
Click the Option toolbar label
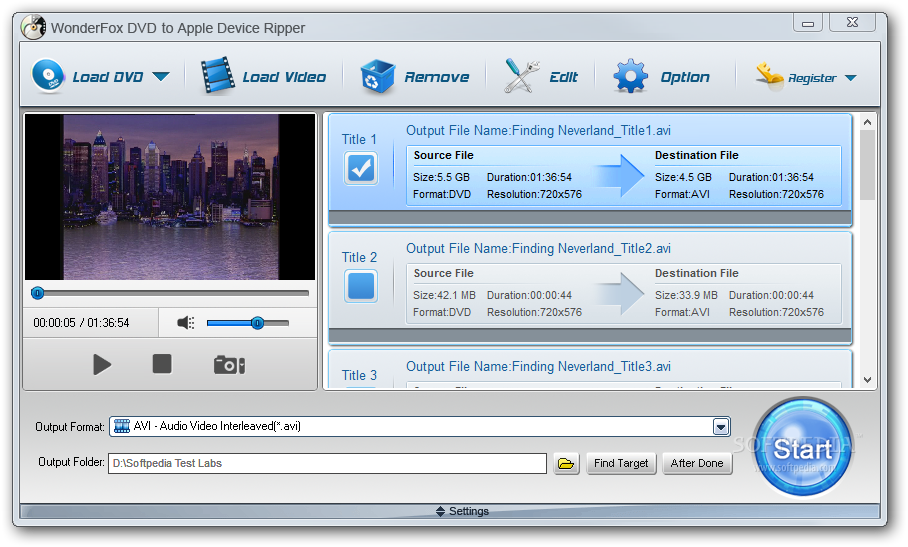pyautogui.click(x=685, y=77)
